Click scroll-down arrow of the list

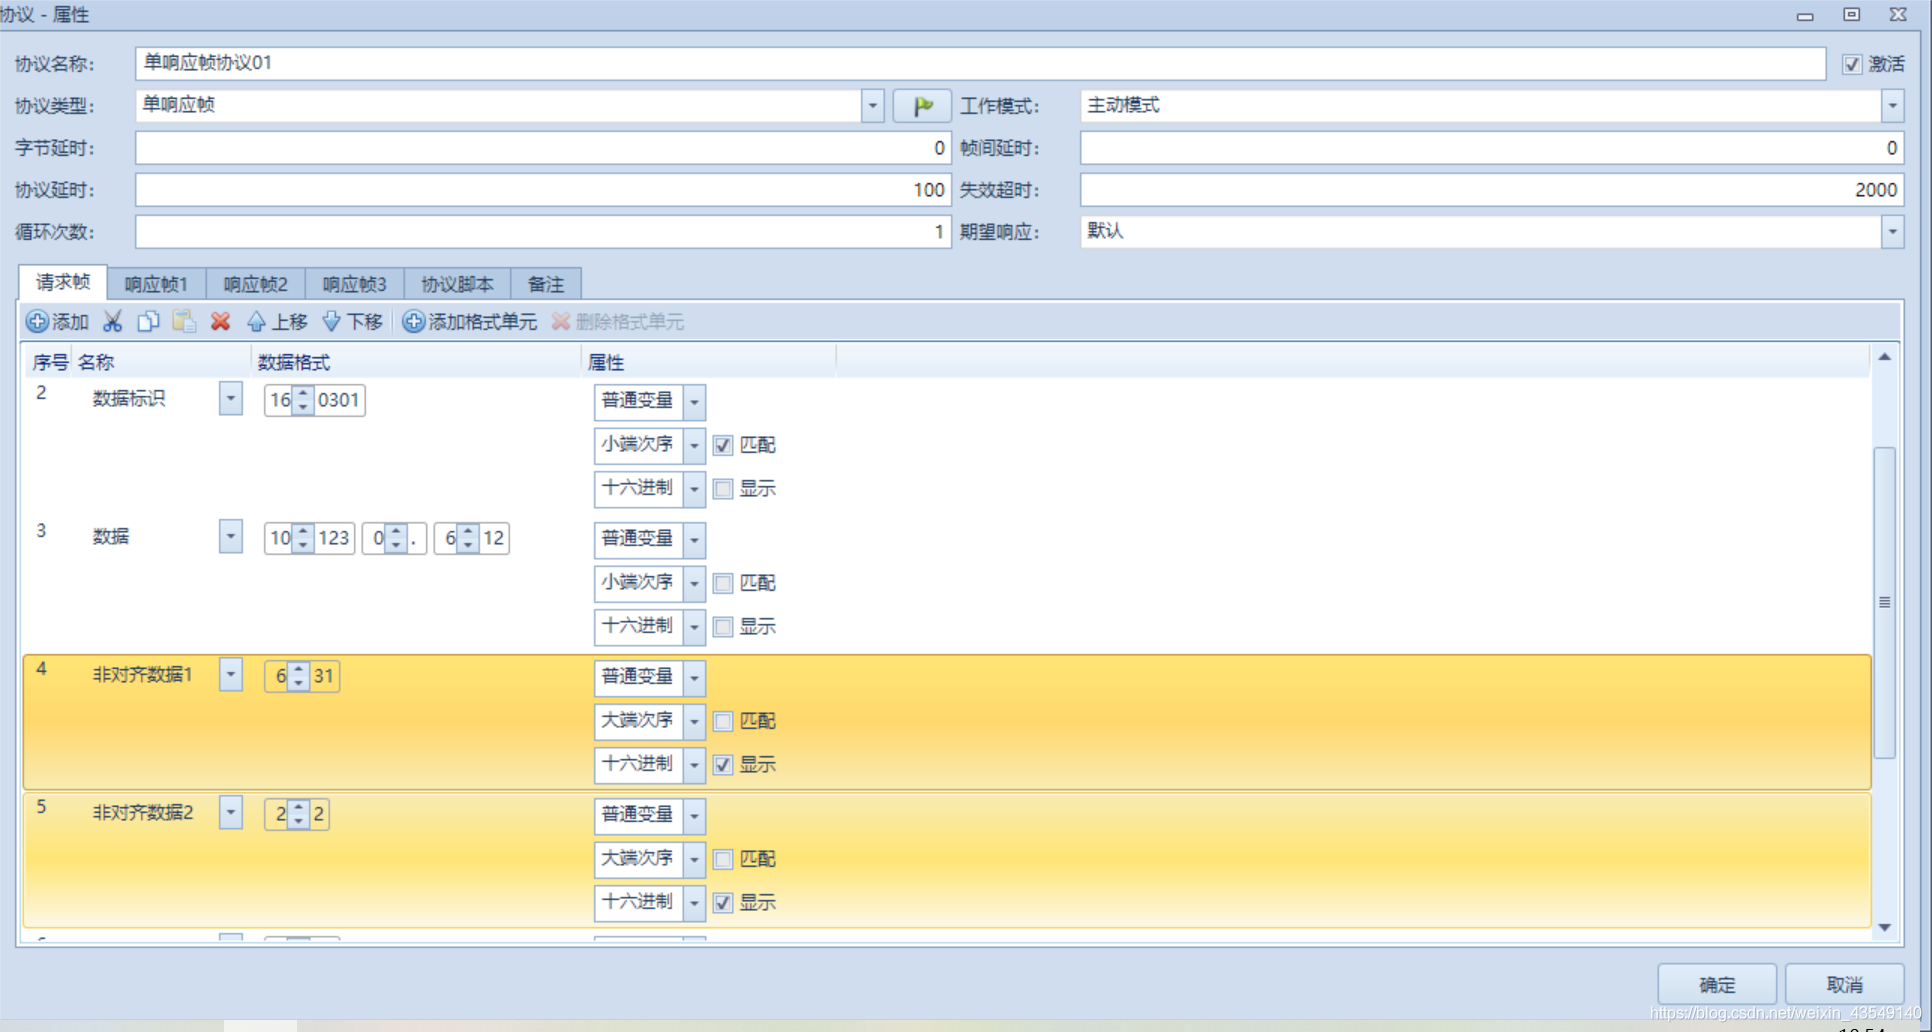point(1884,928)
